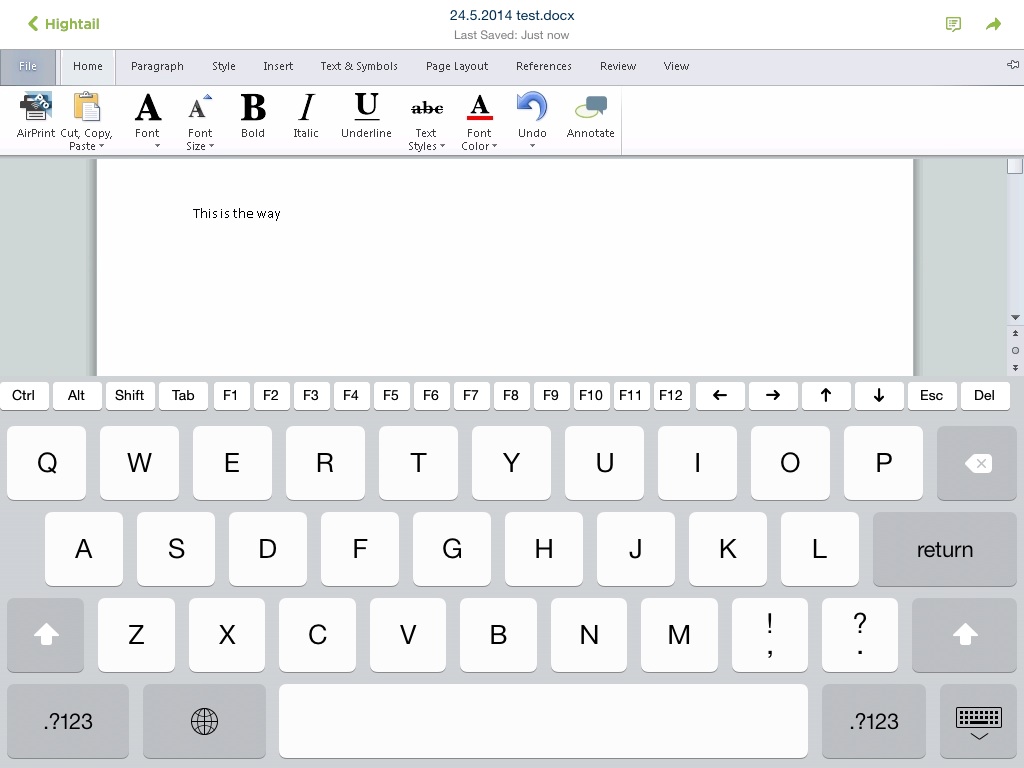Toggle Italic text formatting

306,108
